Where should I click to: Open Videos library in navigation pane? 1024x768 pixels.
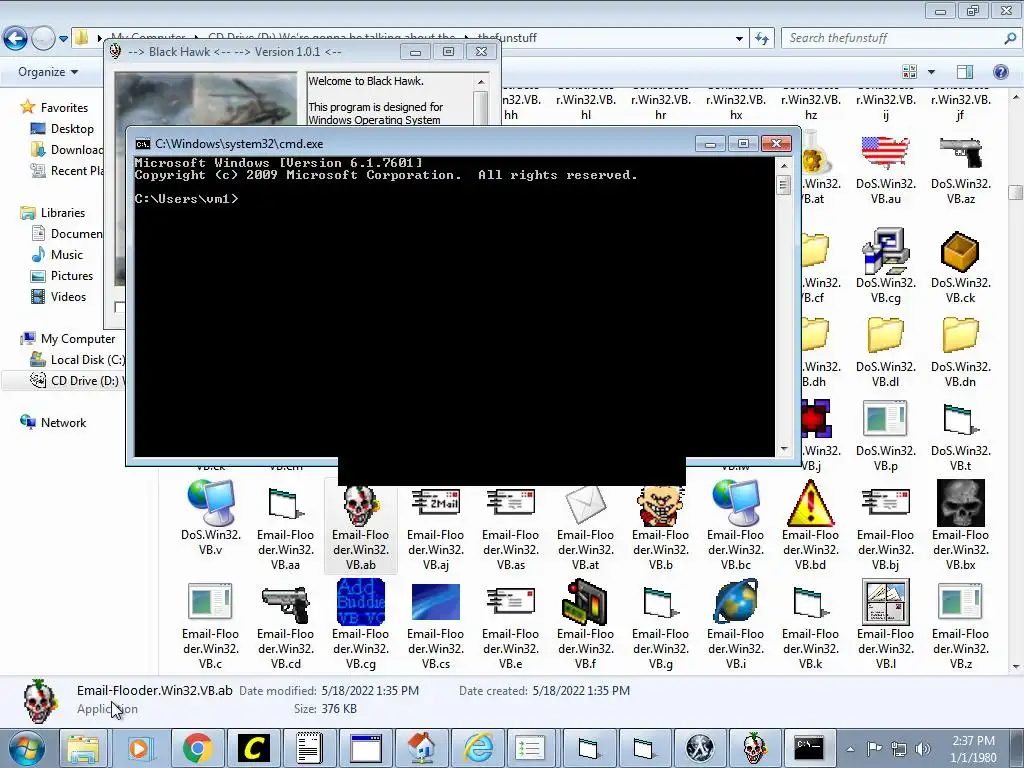pyautogui.click(x=69, y=296)
